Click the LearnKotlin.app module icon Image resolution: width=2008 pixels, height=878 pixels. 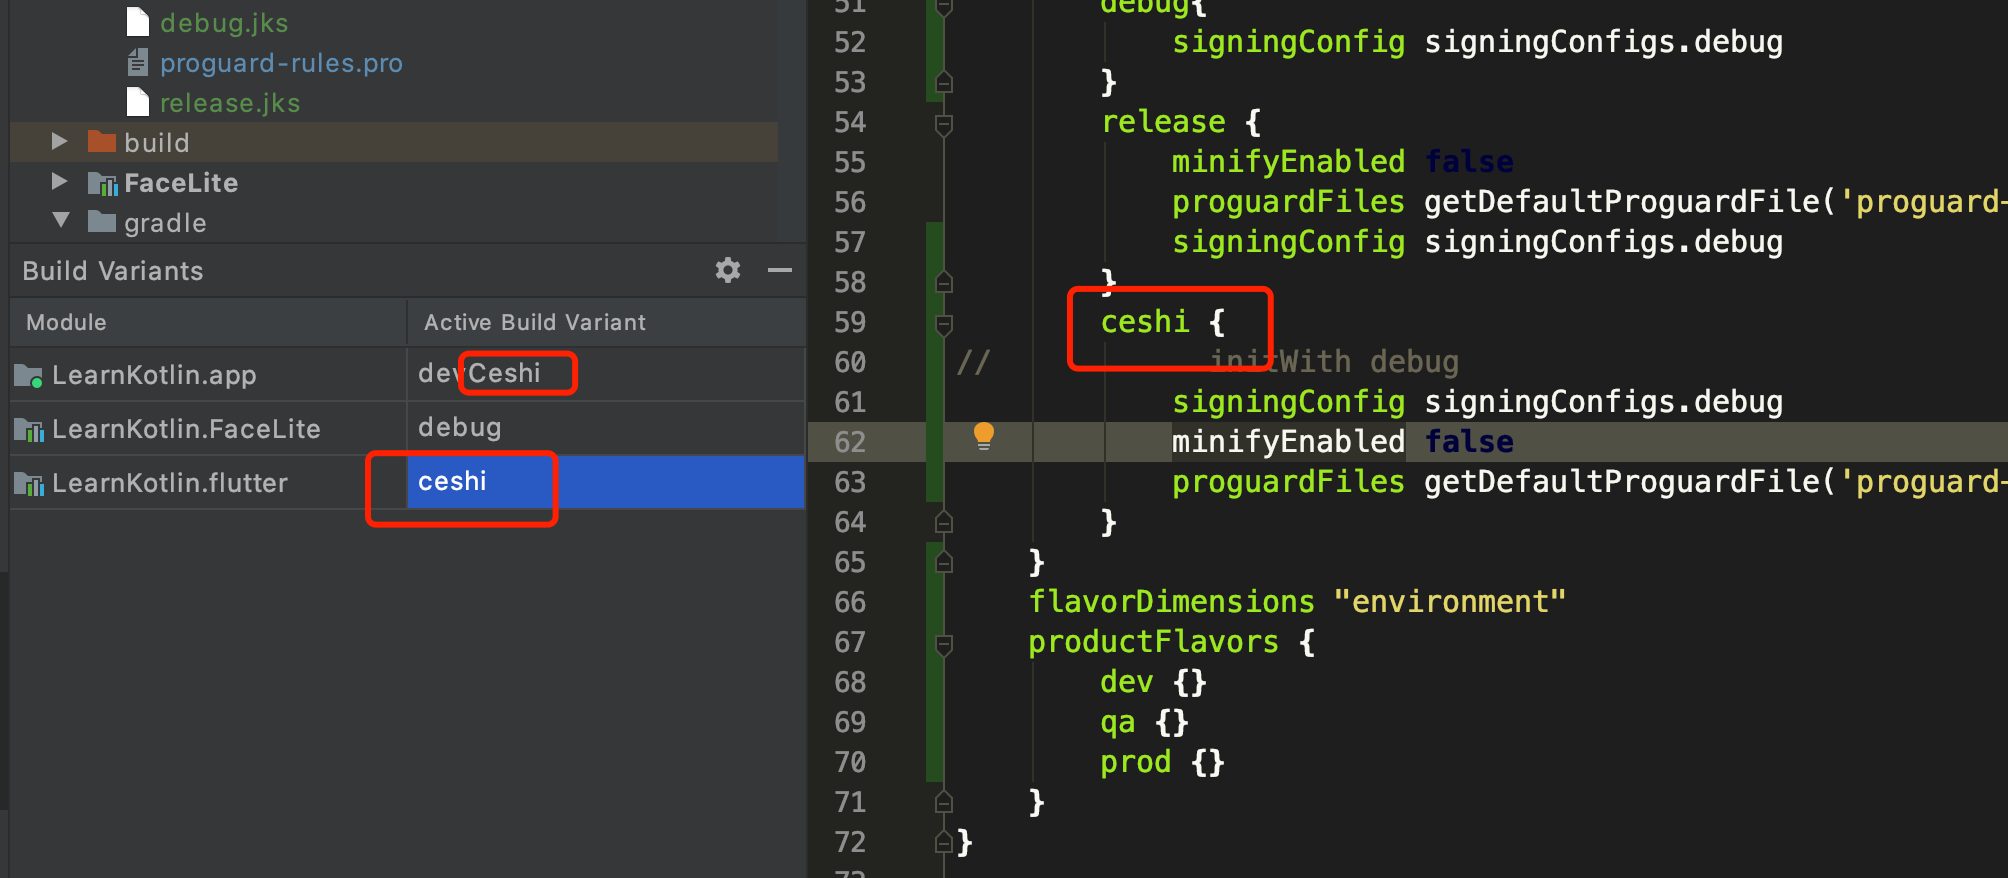point(29,376)
